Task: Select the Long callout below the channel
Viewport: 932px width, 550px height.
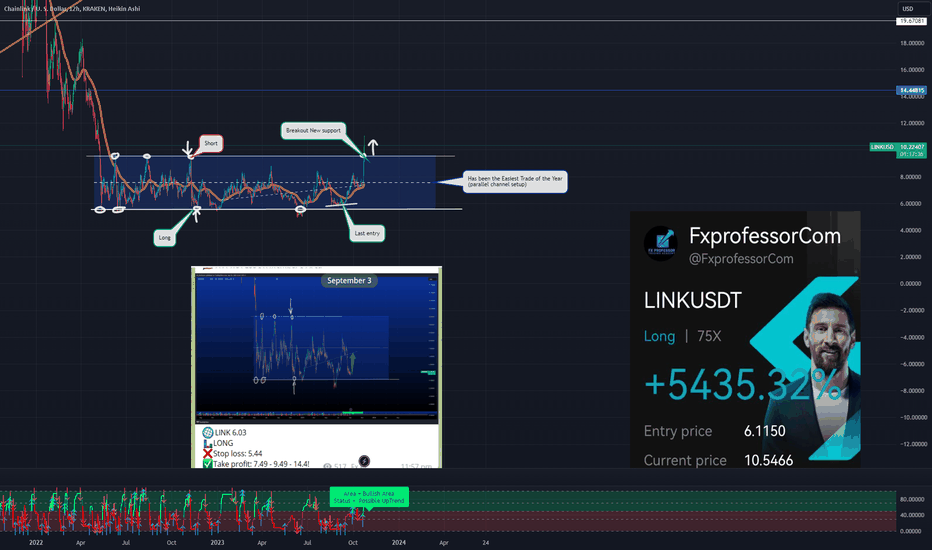Action: tap(165, 238)
